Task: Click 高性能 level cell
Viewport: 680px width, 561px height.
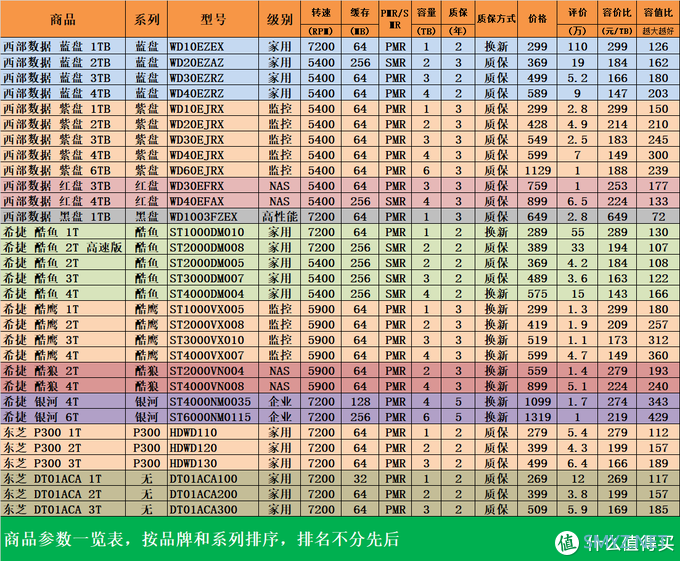Action: (x=279, y=217)
